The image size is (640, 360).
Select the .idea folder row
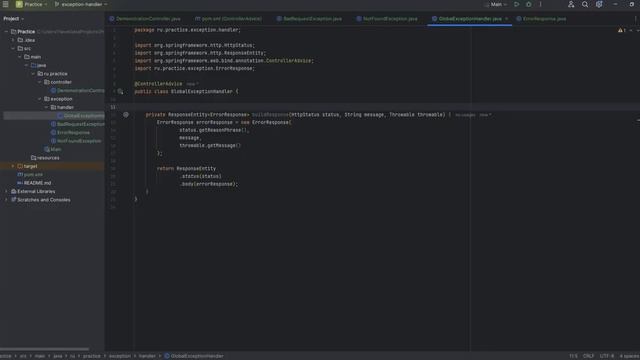pos(52,40)
